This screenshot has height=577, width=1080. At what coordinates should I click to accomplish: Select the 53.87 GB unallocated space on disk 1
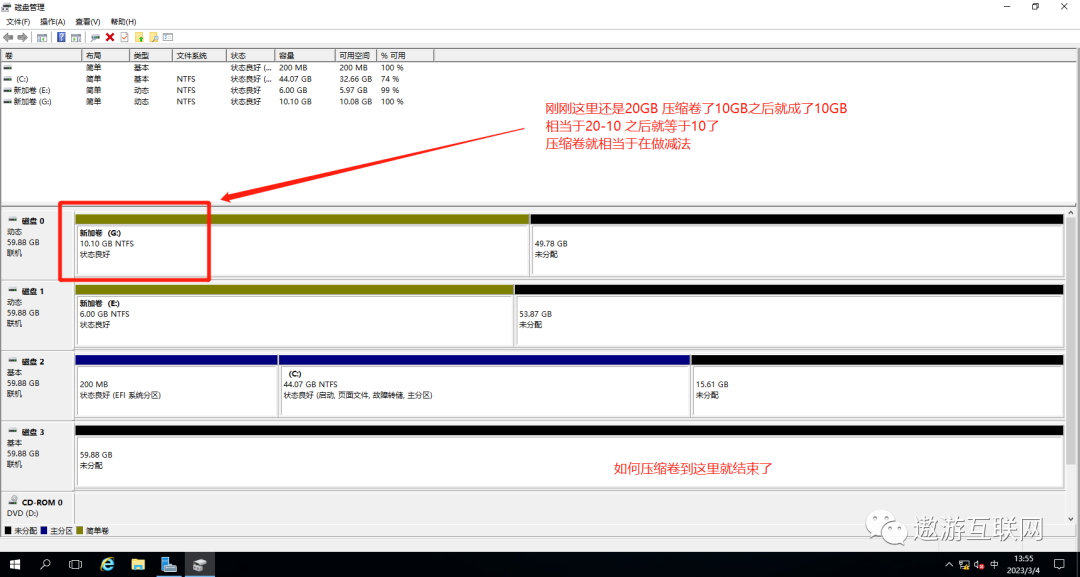click(x=789, y=315)
